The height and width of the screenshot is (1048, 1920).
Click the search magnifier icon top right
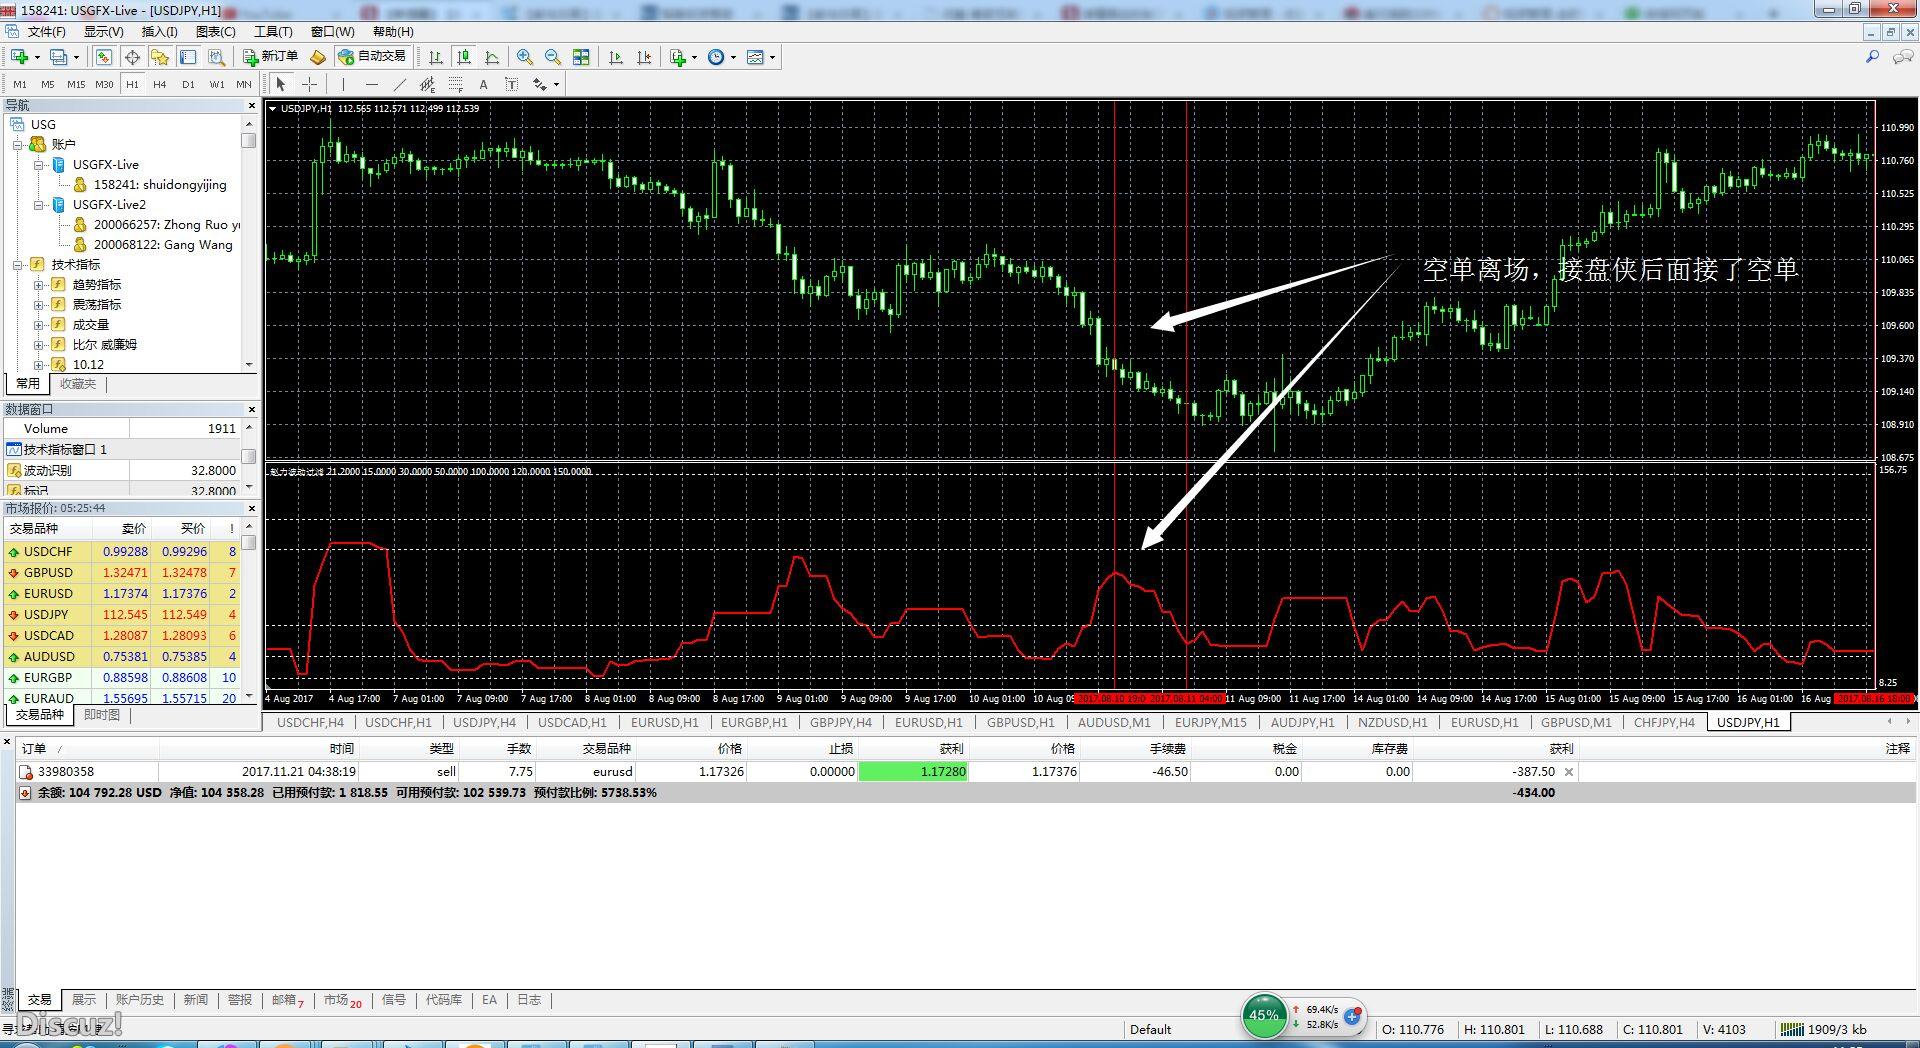[x=1872, y=57]
